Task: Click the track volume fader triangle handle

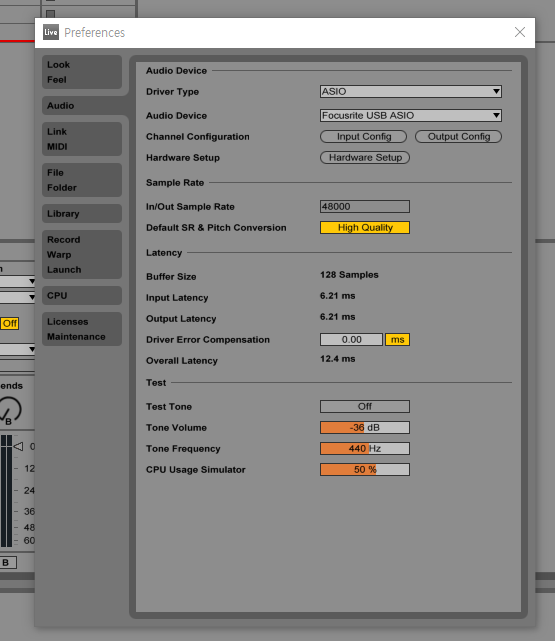Action: click(x=18, y=446)
